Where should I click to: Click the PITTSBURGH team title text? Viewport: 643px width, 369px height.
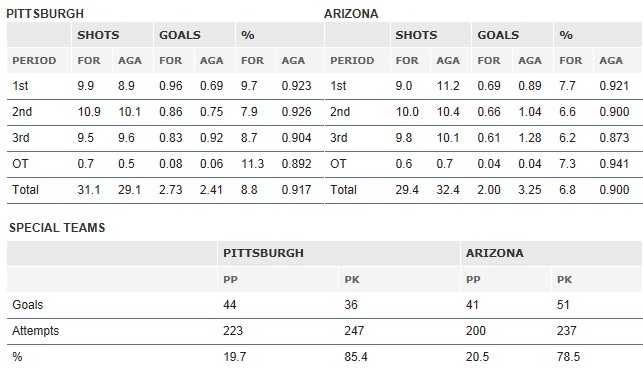(x=45, y=14)
